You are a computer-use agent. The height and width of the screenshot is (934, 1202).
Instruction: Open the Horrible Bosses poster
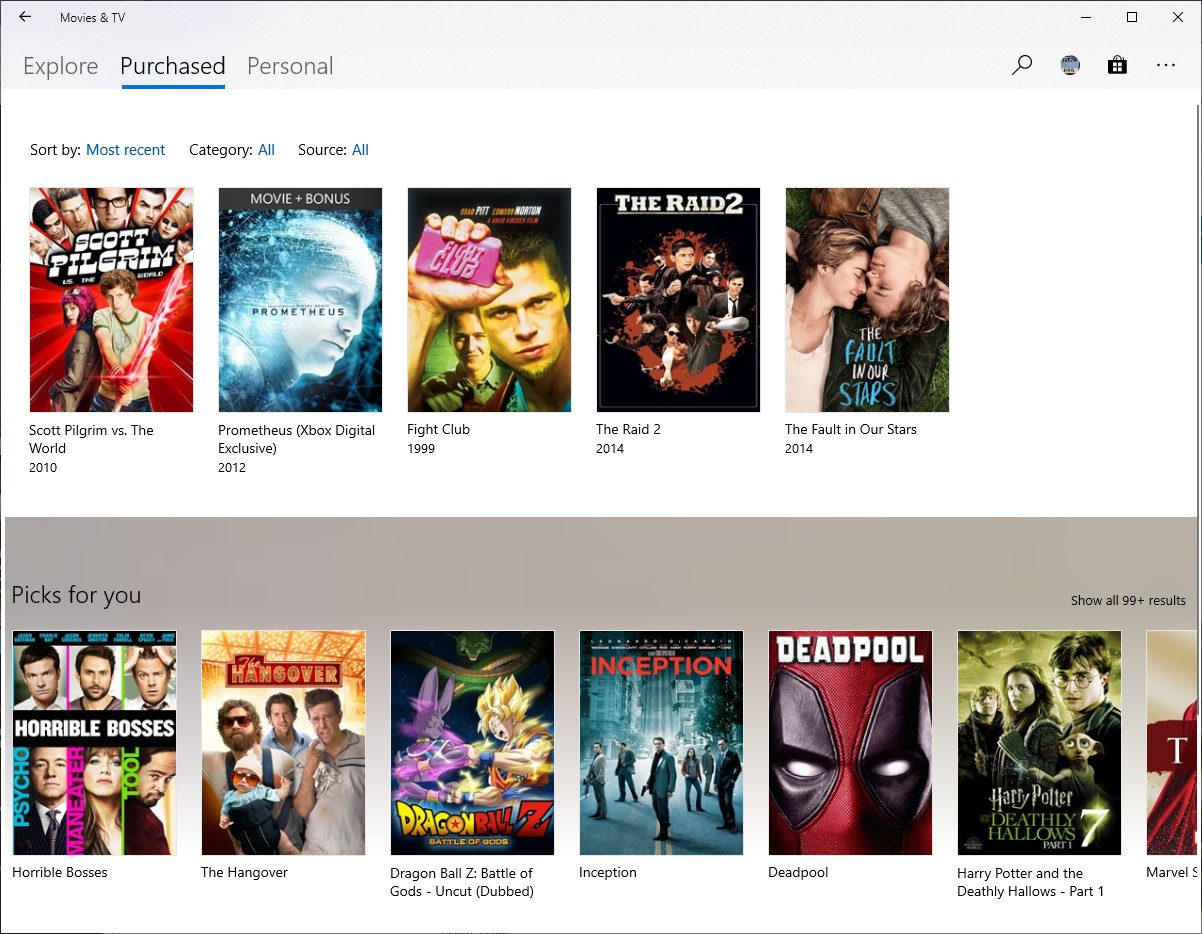[x=94, y=743]
